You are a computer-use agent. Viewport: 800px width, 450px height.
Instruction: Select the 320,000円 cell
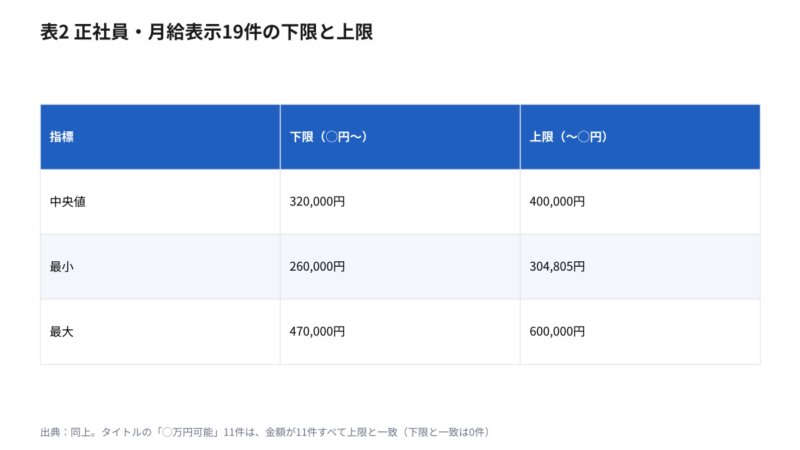tap(400, 202)
